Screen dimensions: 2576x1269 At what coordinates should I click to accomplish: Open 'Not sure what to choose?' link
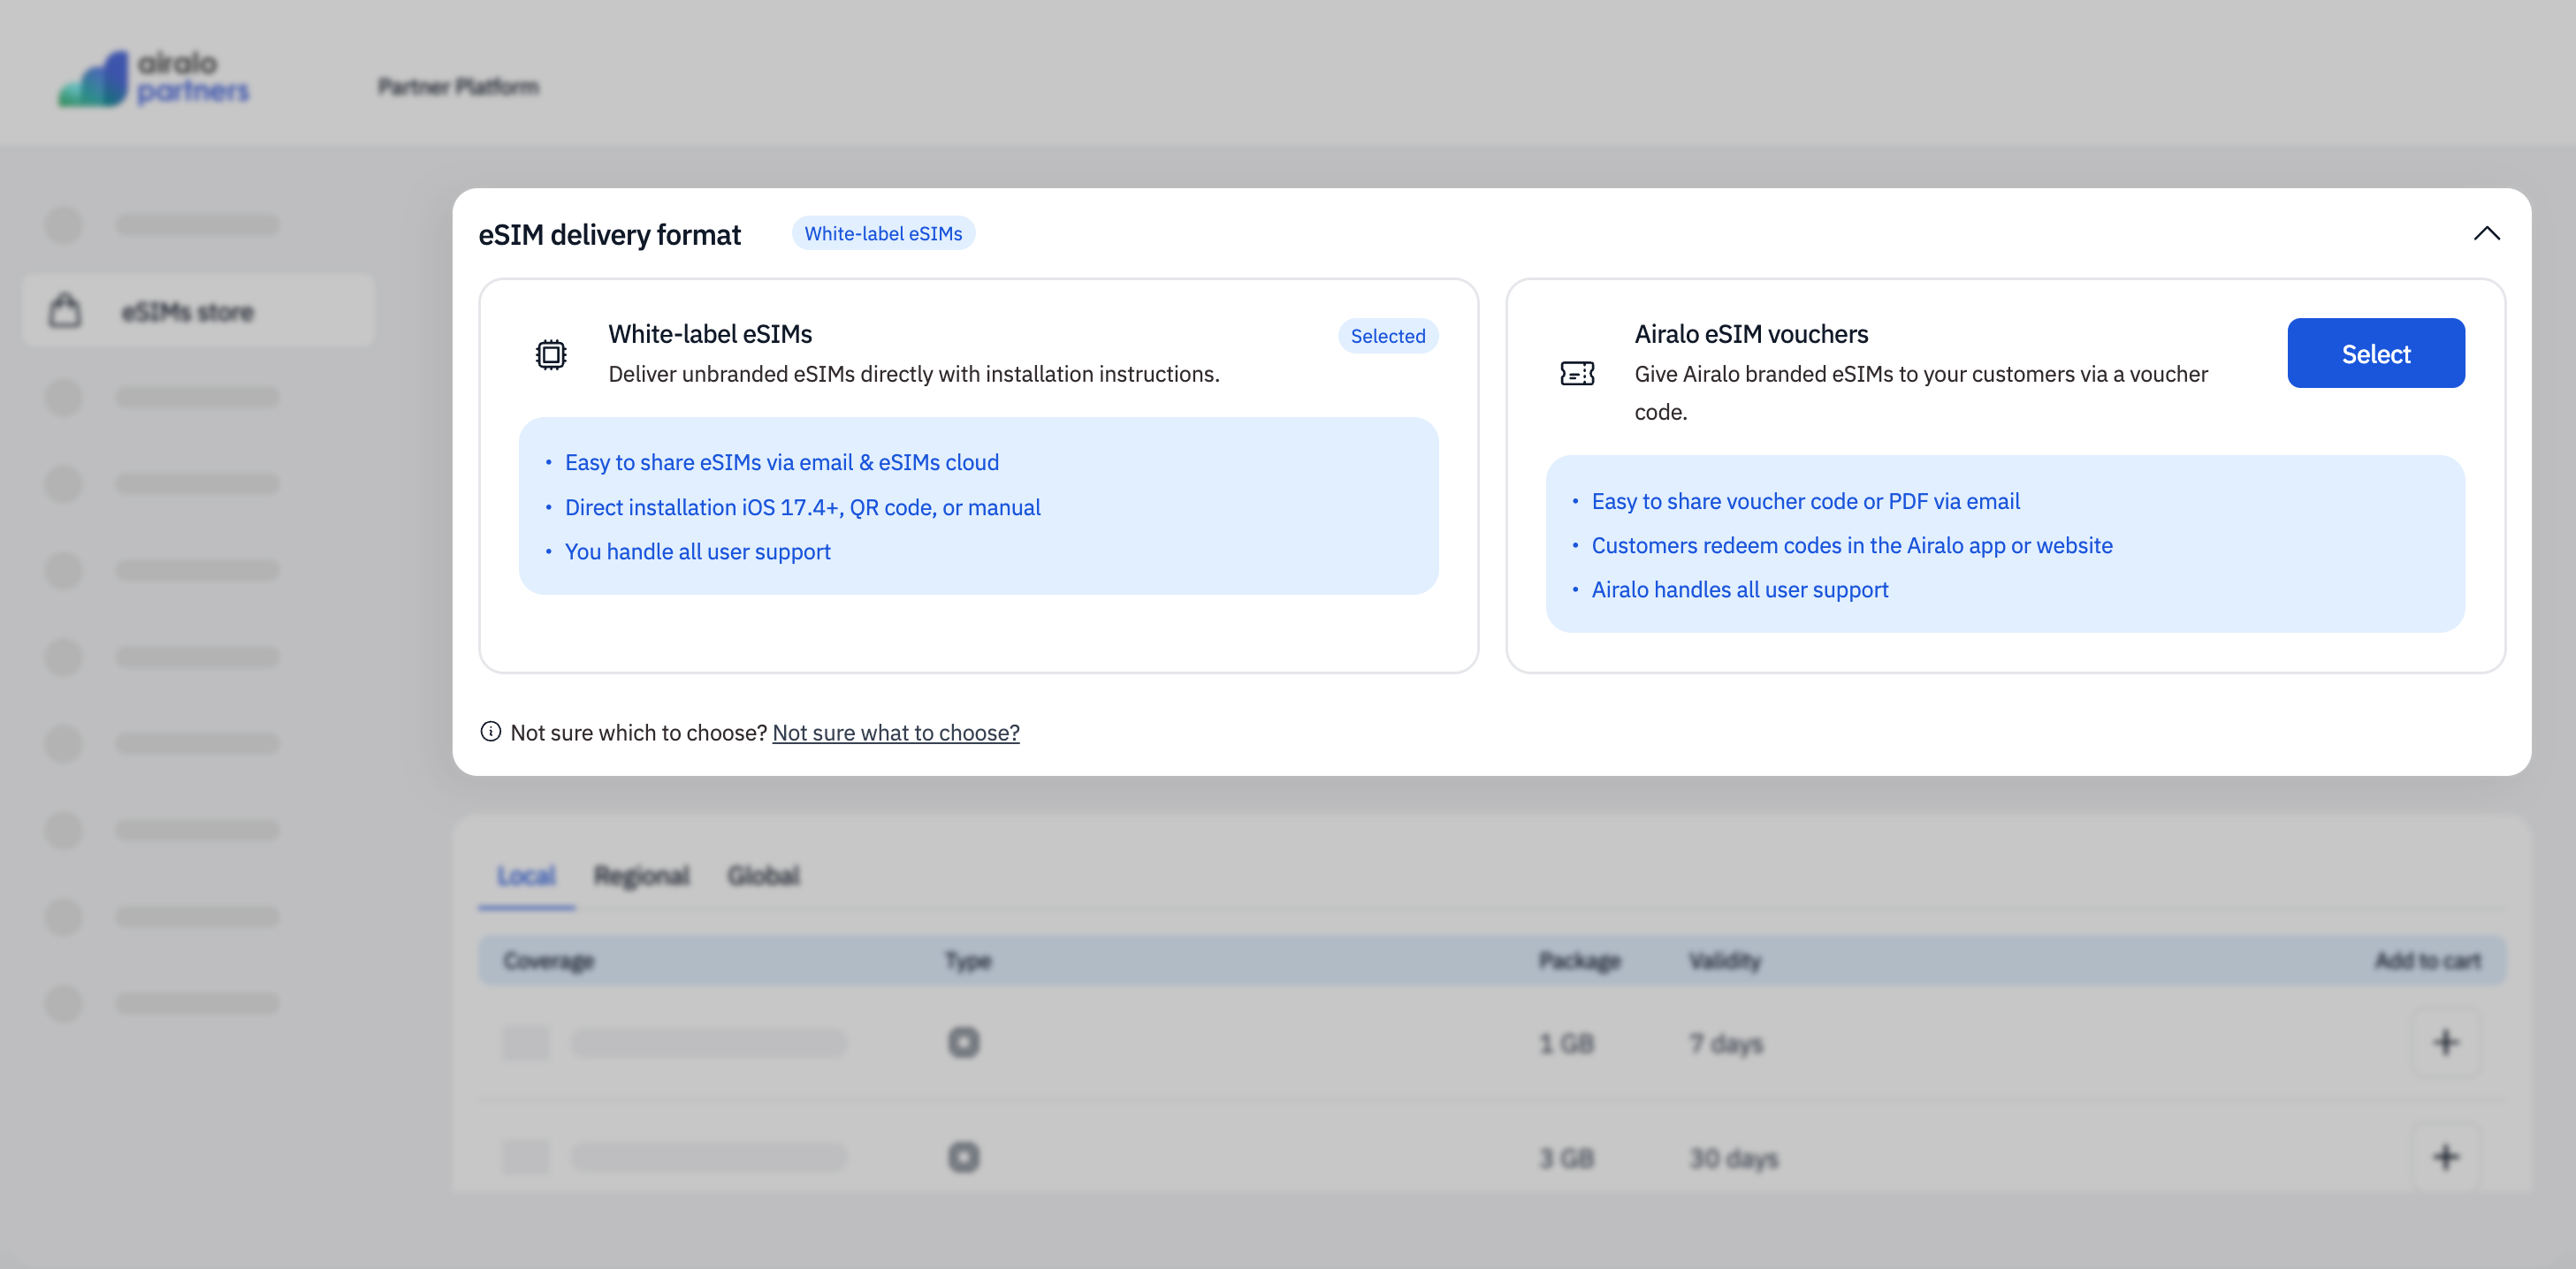895,733
